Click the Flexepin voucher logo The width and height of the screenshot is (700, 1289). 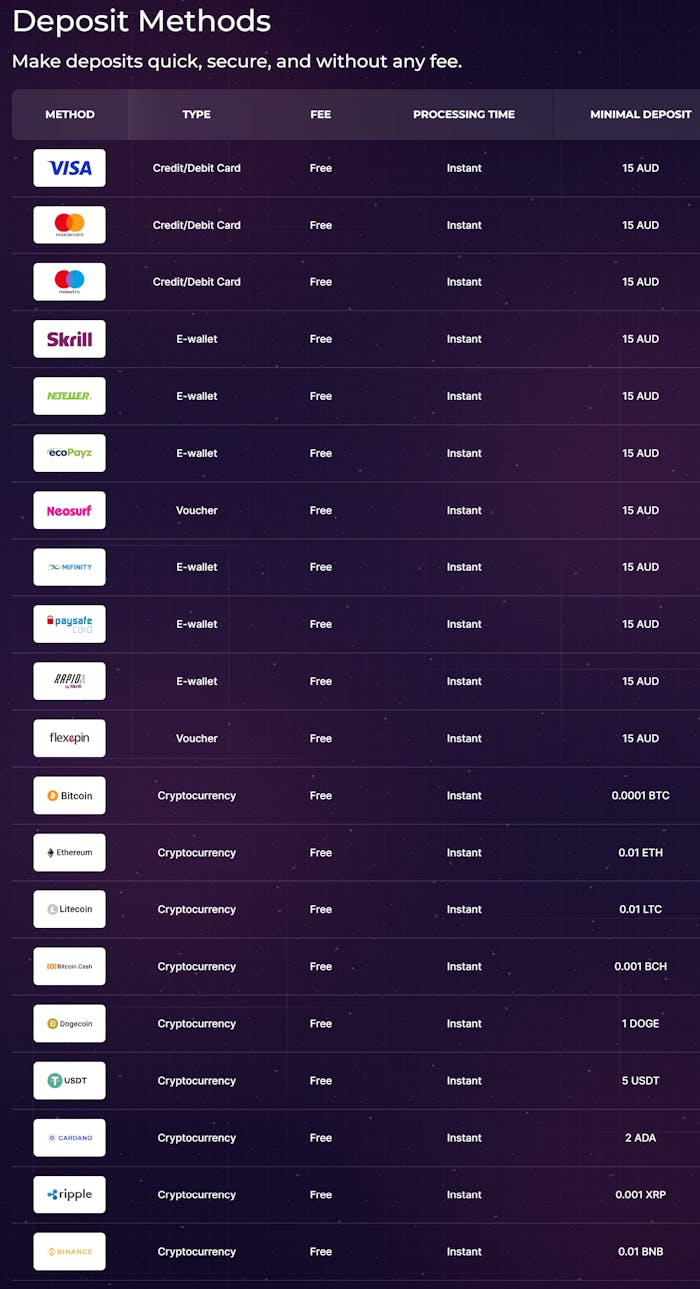69,738
